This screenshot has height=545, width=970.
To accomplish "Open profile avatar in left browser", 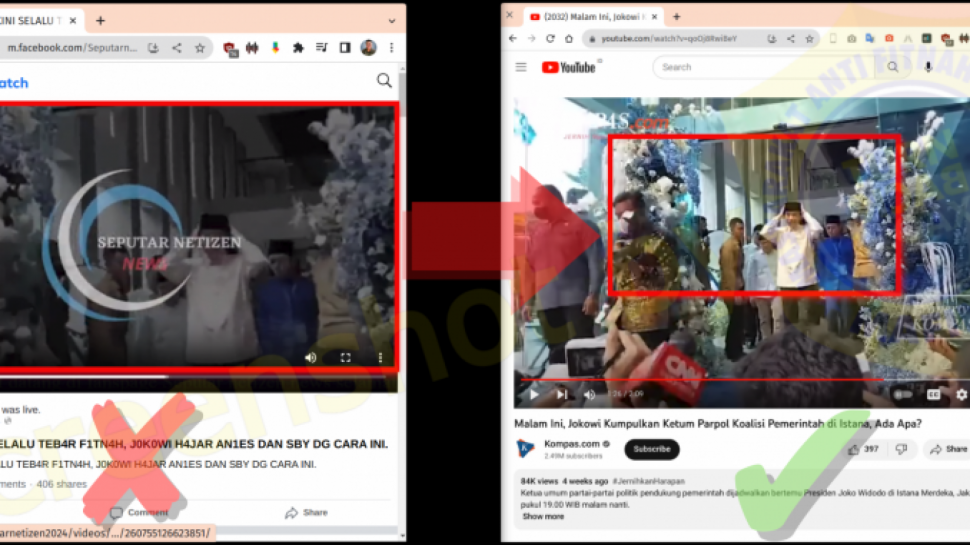I will [369, 48].
